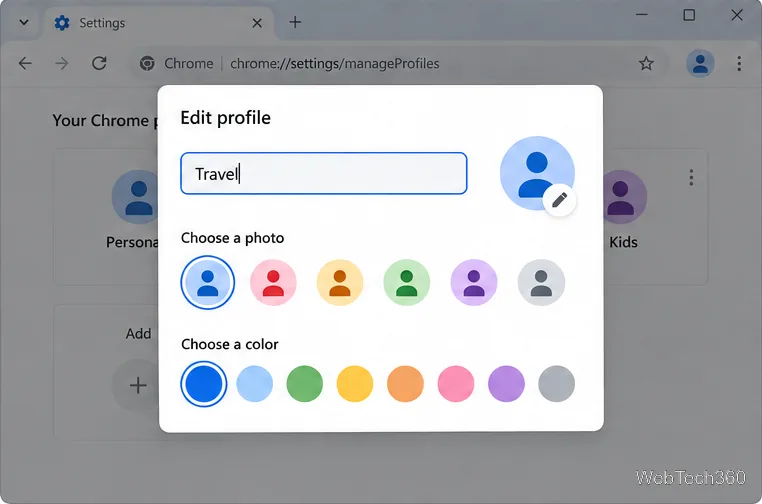
Task: Select the orange avatar photo
Action: coord(340,282)
